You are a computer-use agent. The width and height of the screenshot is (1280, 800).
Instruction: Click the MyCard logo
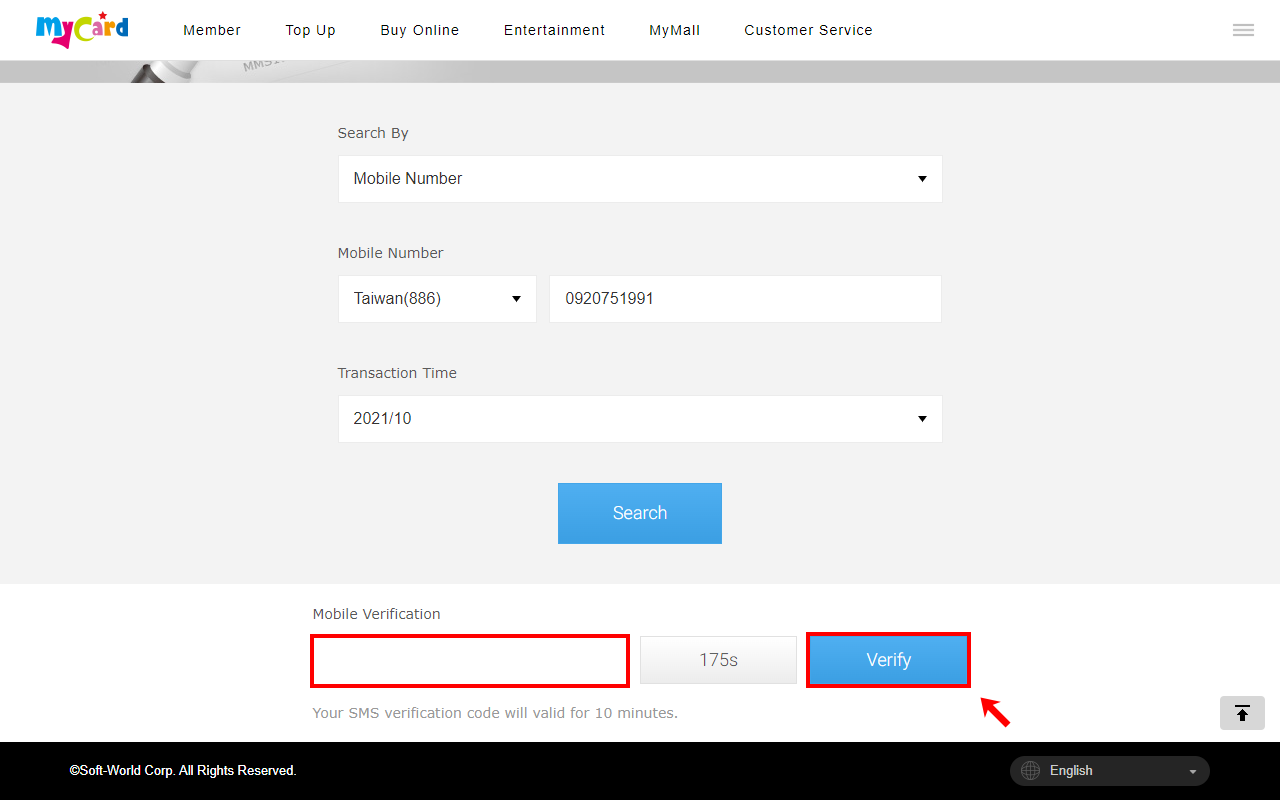[x=82, y=30]
